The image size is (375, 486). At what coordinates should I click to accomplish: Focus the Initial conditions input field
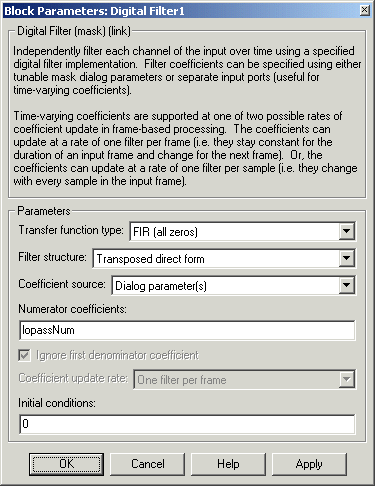(x=187, y=424)
